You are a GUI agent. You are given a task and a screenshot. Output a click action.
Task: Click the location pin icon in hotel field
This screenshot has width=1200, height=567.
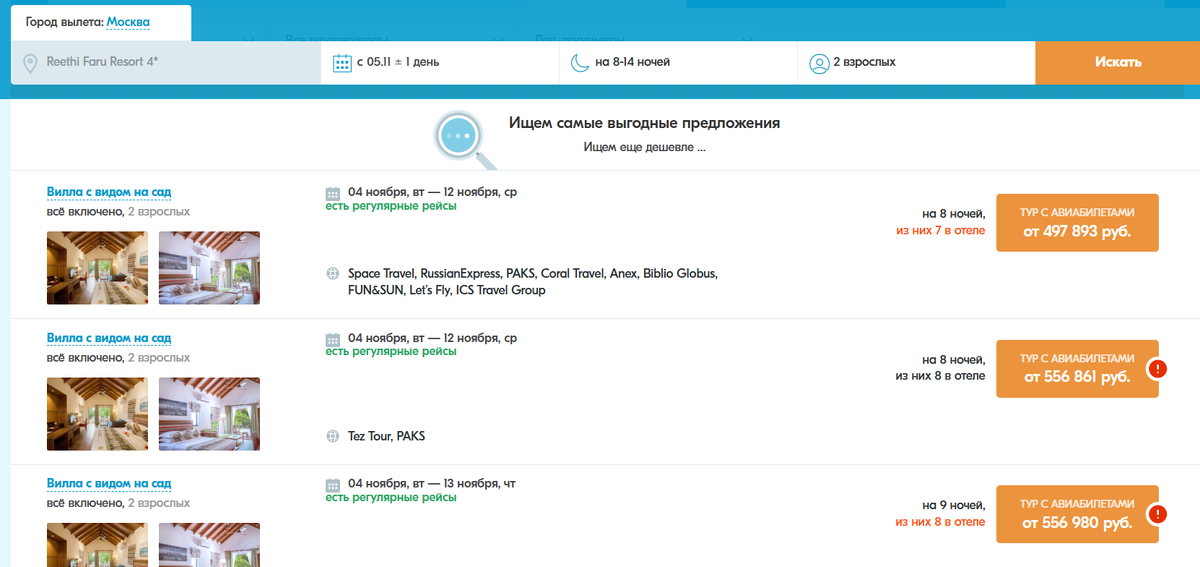pyautogui.click(x=30, y=63)
